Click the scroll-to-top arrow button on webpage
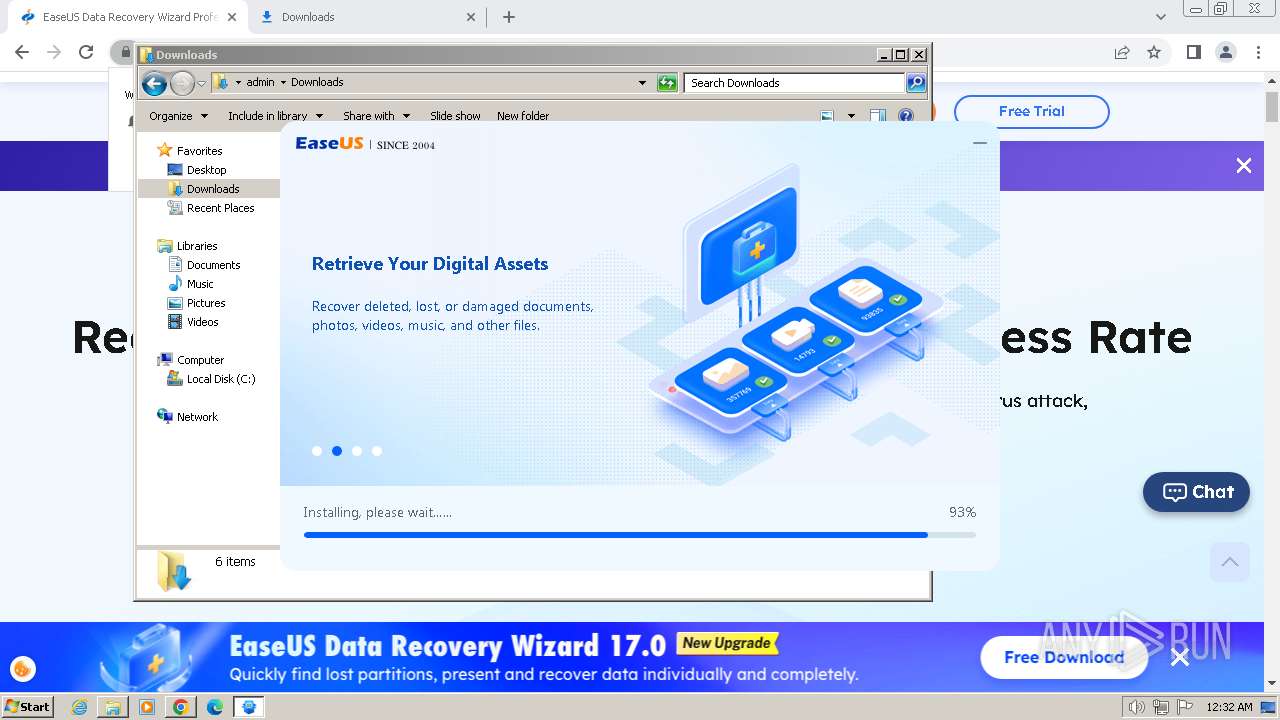1280x720 pixels. (1230, 562)
